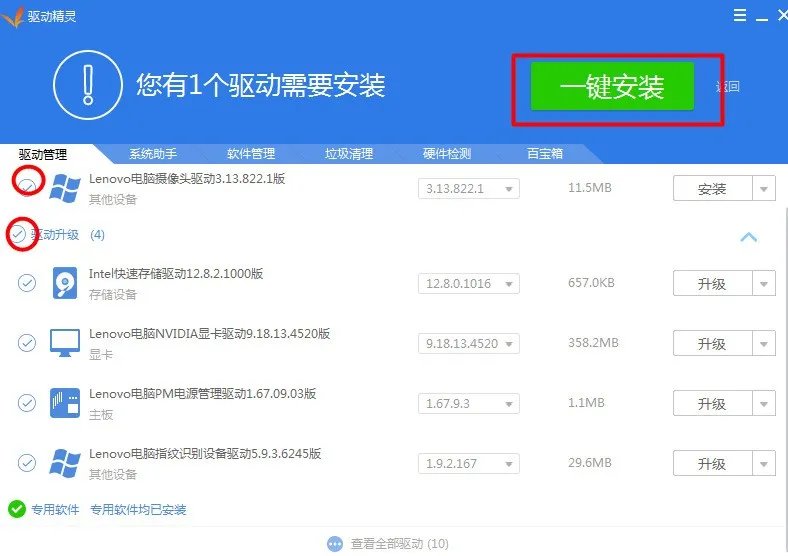
Task: Toggle checkbox for Intel快速存储驱动
Action: click(27, 283)
